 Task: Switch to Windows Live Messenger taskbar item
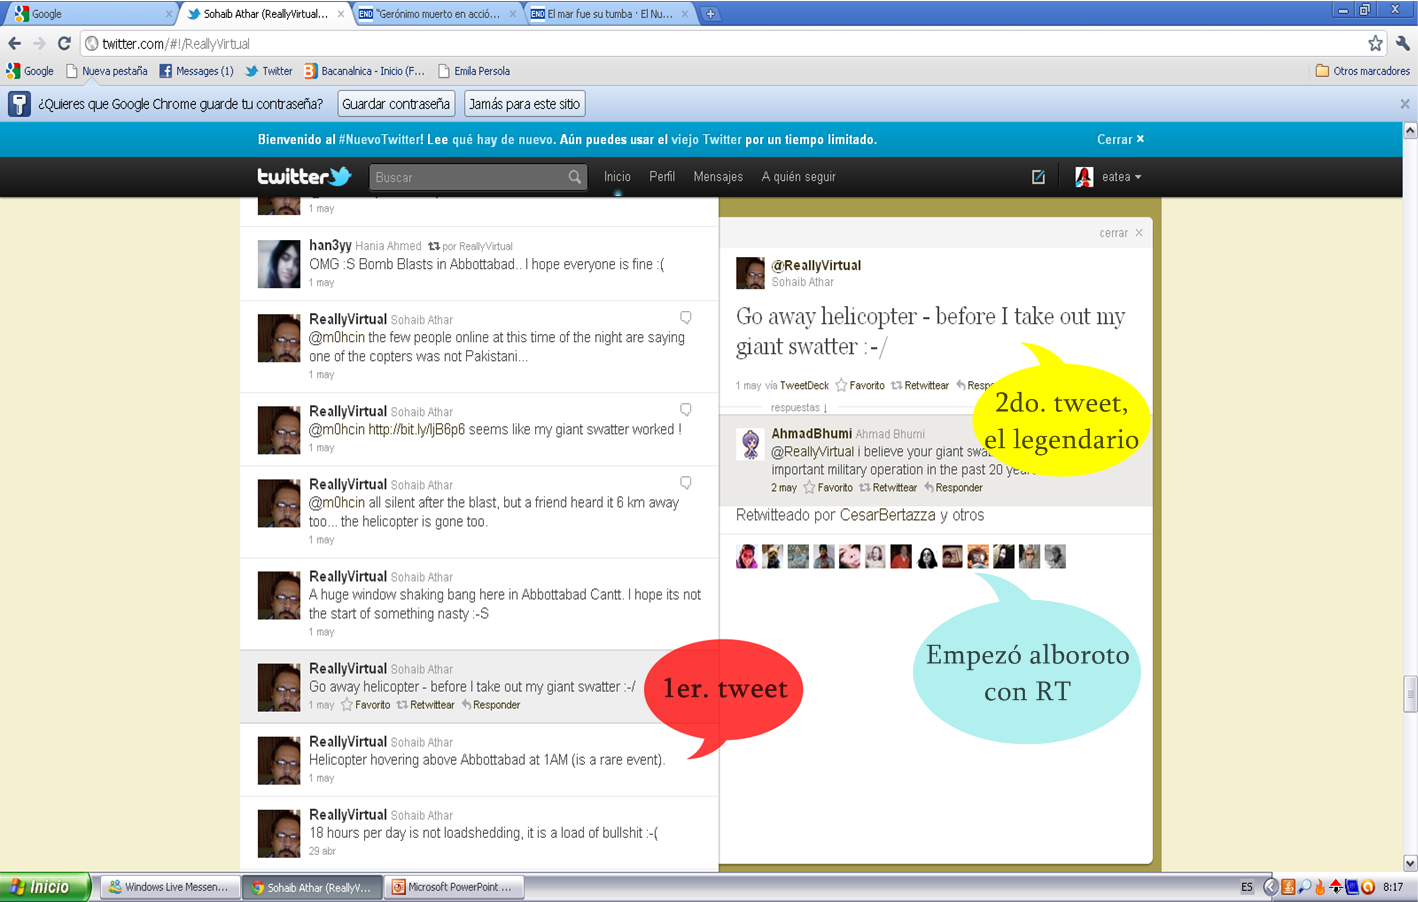(170, 887)
